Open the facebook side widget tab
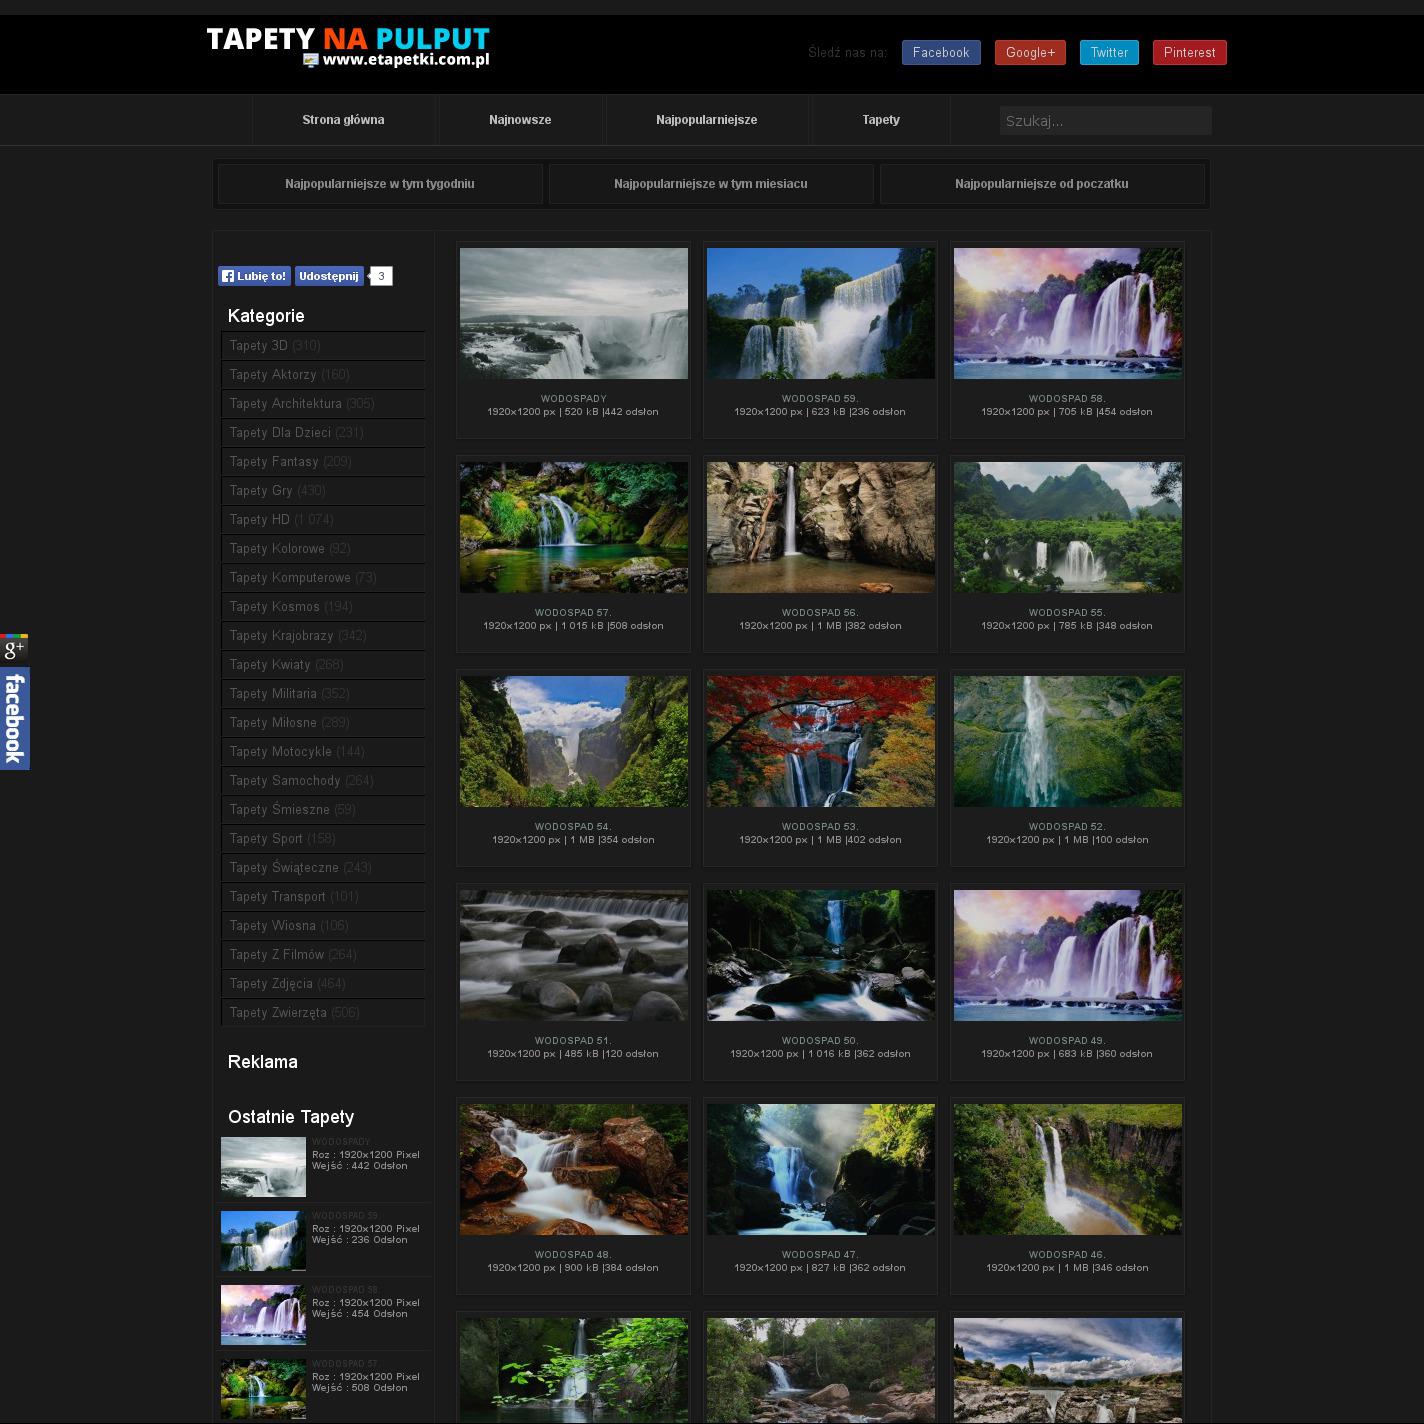The width and height of the screenshot is (1424, 1424). 14,718
